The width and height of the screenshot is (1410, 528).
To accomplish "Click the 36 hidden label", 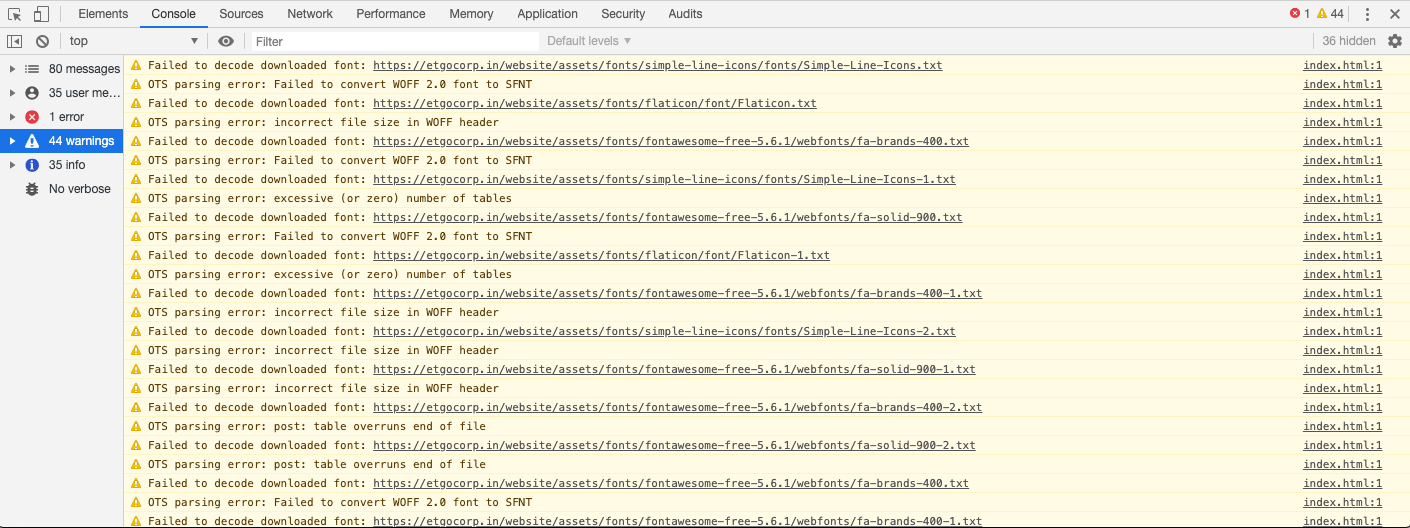I will (x=1349, y=41).
